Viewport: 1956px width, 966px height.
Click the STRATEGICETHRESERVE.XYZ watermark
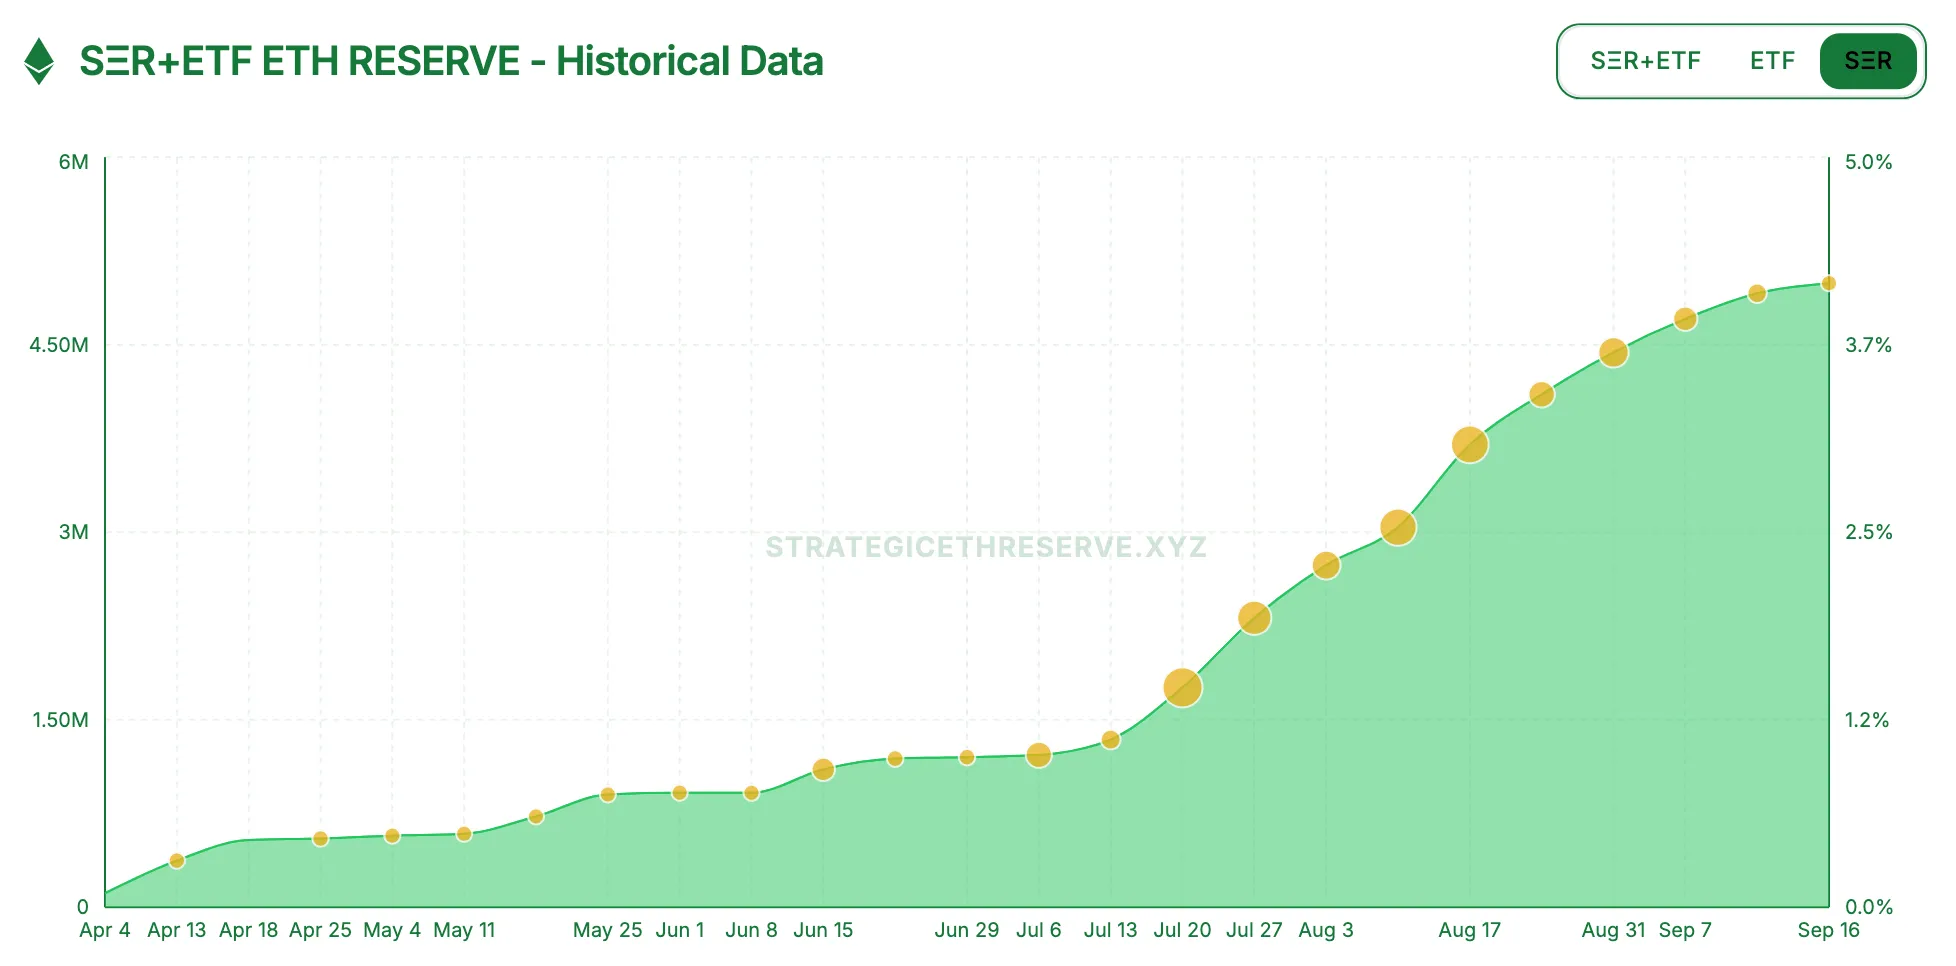pos(986,547)
